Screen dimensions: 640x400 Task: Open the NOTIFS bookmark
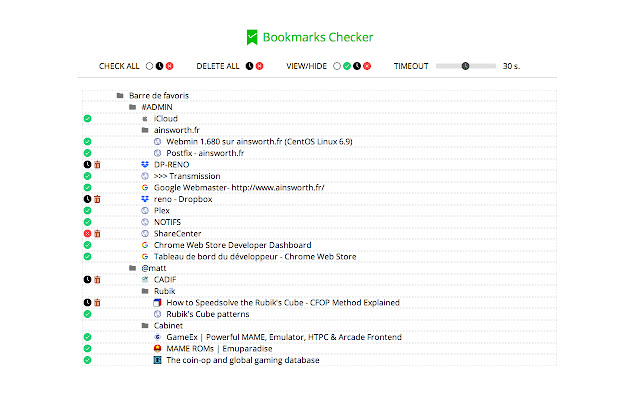pyautogui.click(x=167, y=222)
